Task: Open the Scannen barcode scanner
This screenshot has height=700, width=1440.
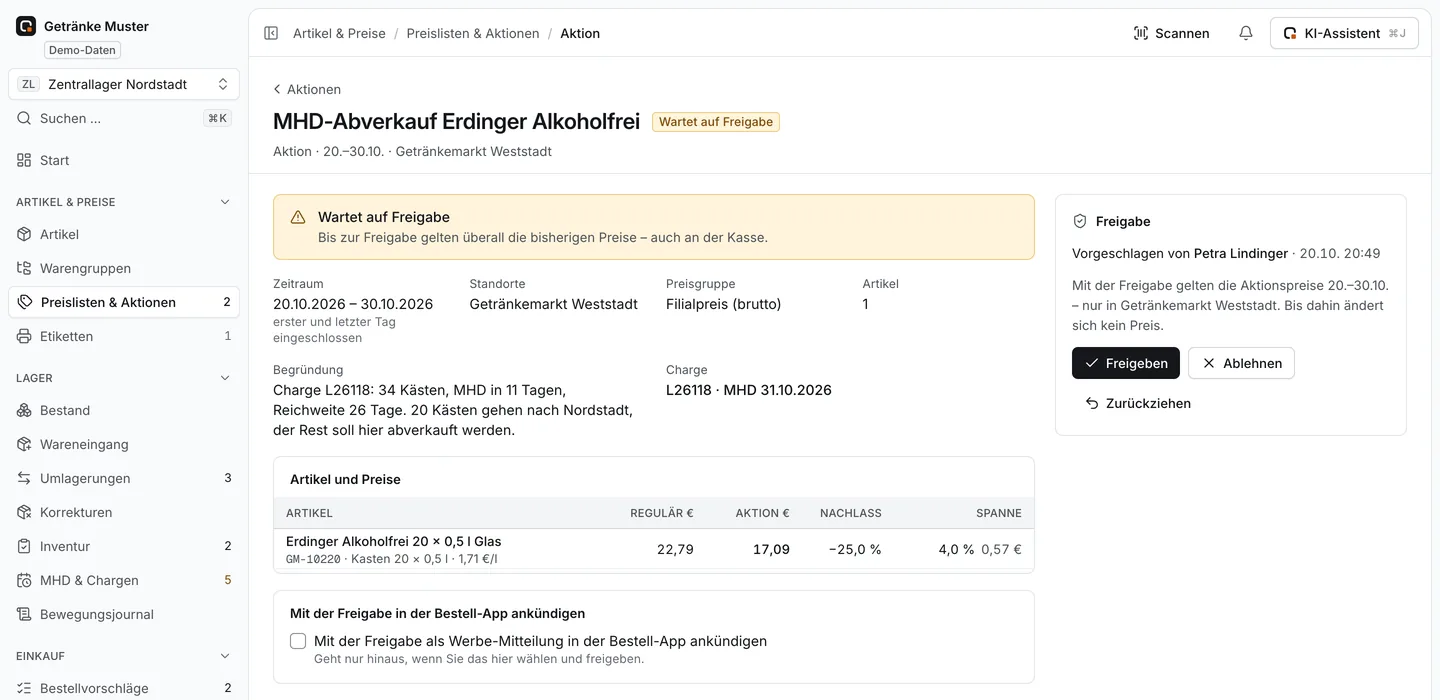Action: (x=1171, y=33)
